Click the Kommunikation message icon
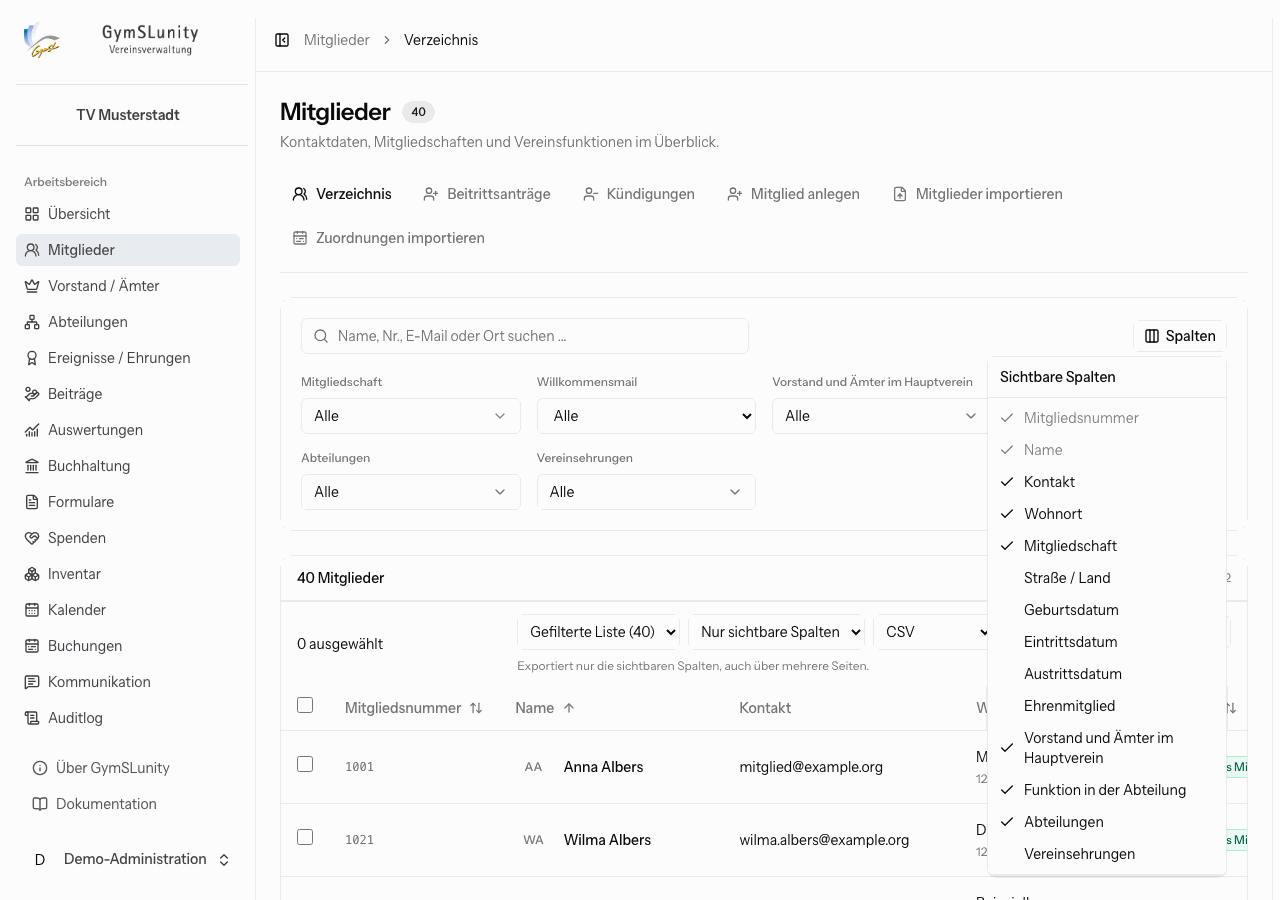This screenshot has width=1280, height=900. (32, 682)
